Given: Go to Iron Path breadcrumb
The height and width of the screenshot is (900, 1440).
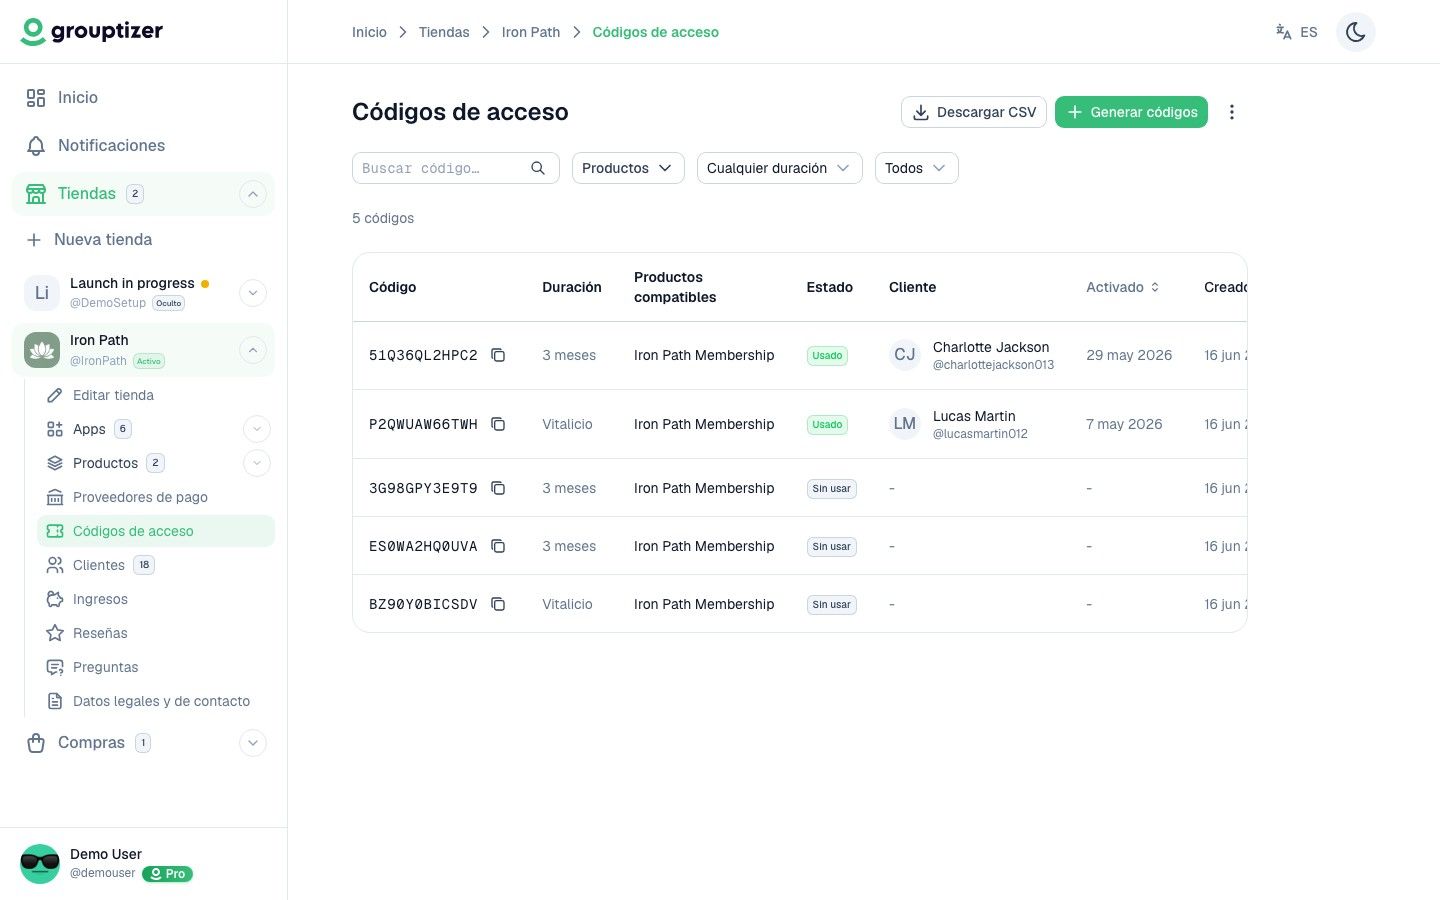Looking at the screenshot, I should pyautogui.click(x=531, y=32).
